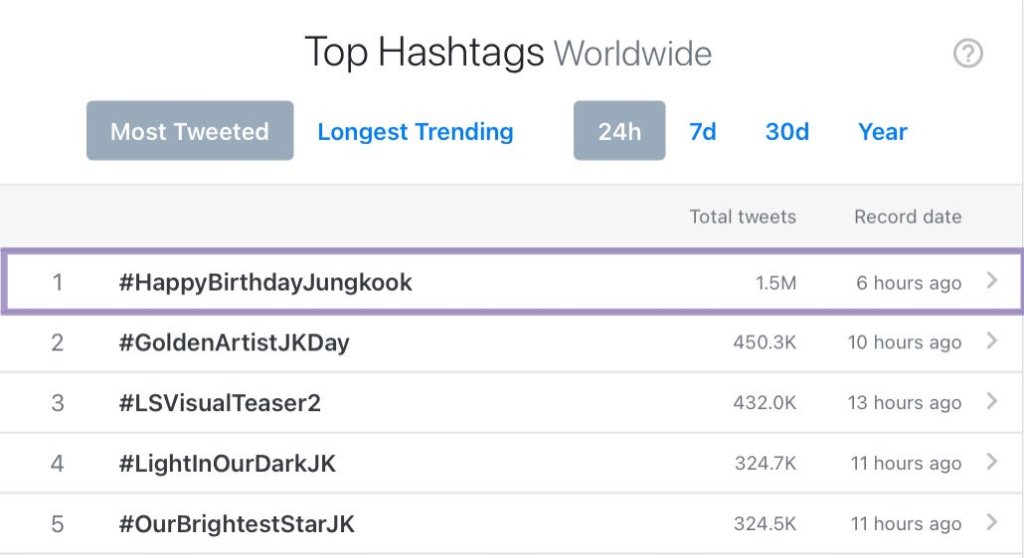Viewport: 1024px width, 558px height.
Task: Expand chevron for #HappyBirthdayJungkook row
Action: 992,282
